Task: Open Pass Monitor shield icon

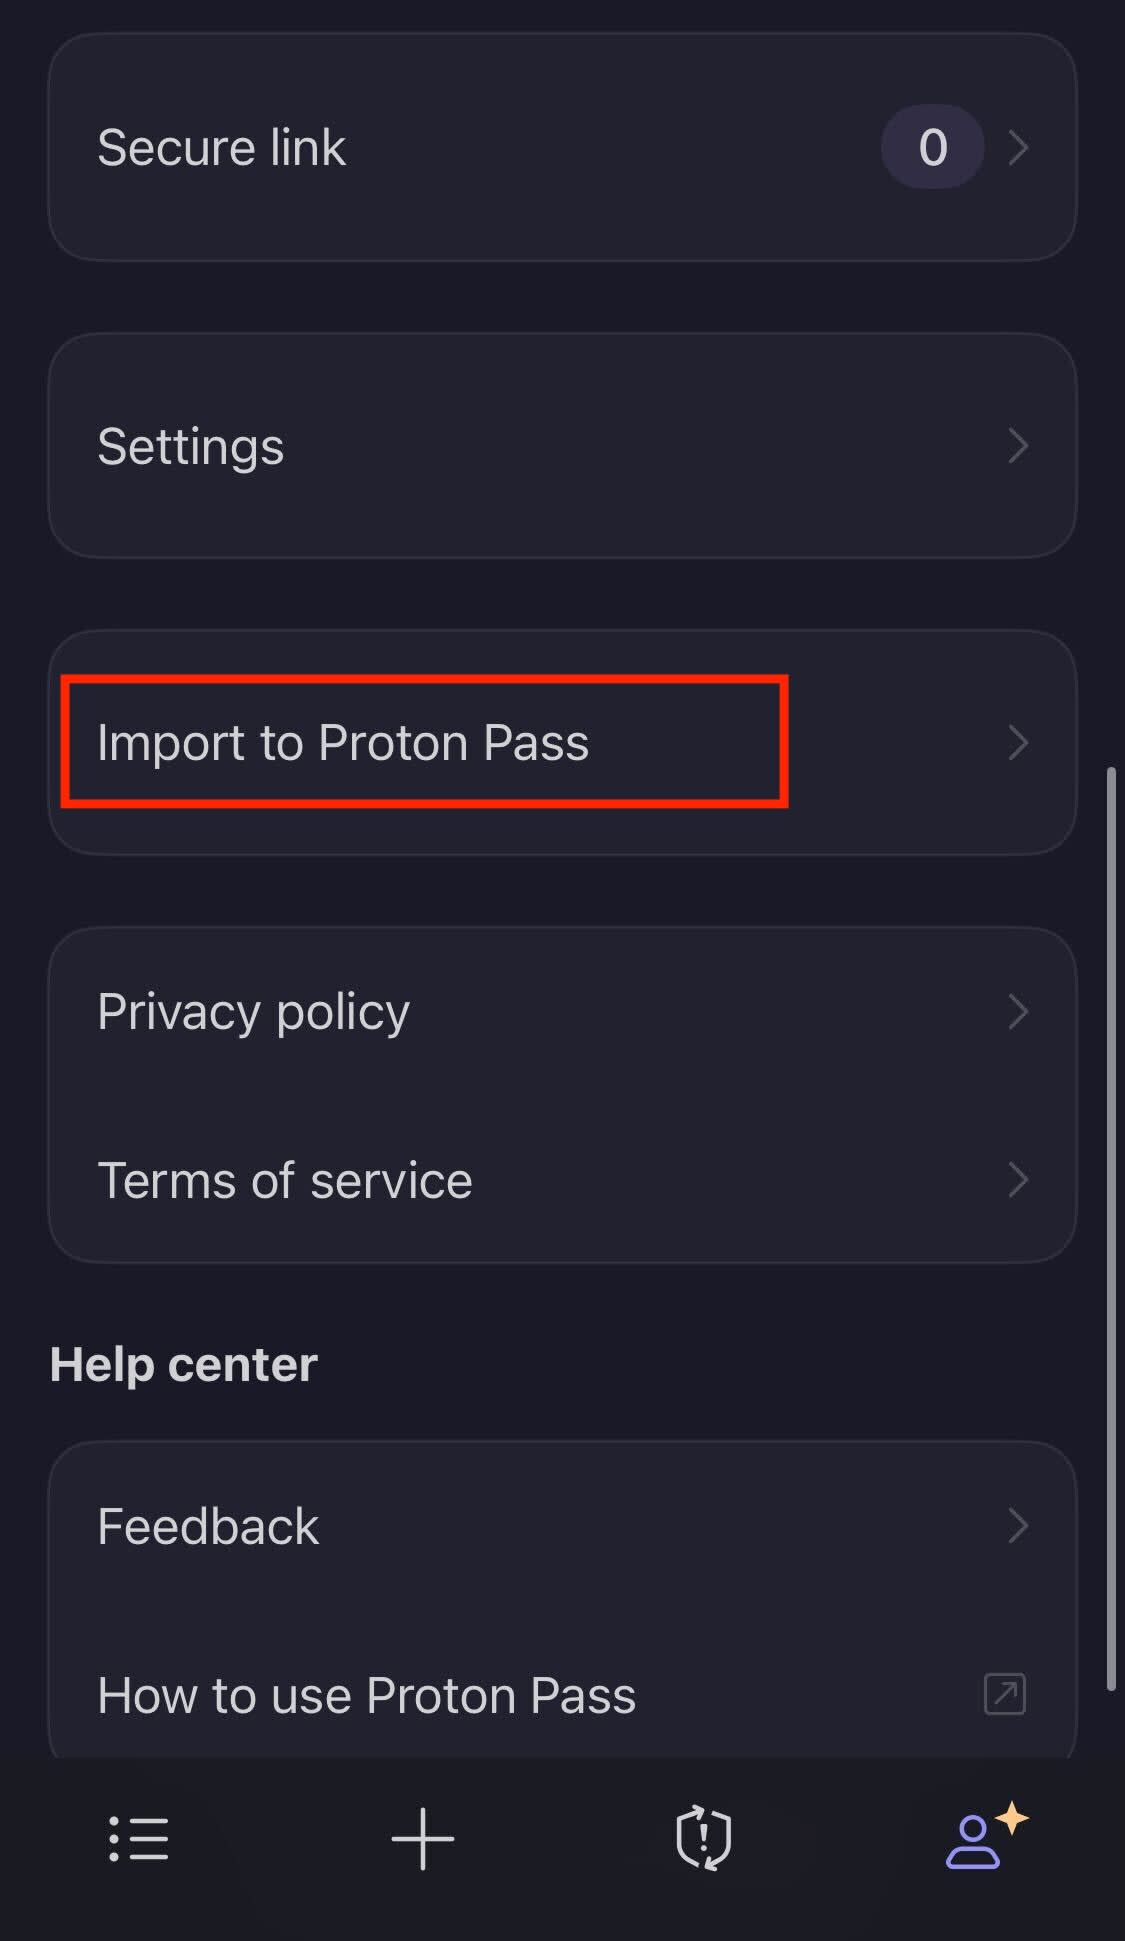Action: pyautogui.click(x=704, y=1838)
